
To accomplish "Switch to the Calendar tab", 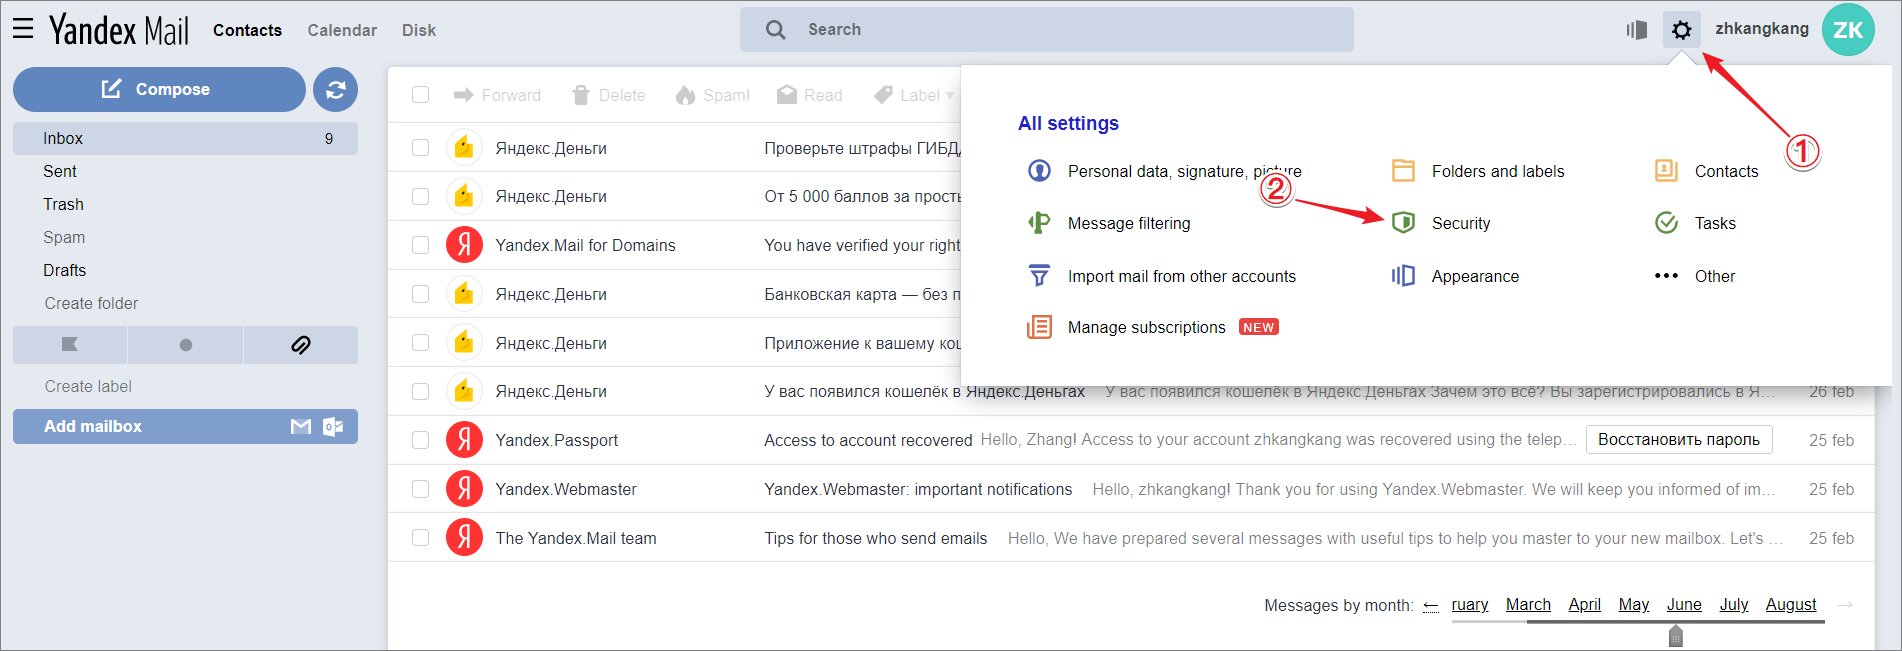I will [x=342, y=30].
